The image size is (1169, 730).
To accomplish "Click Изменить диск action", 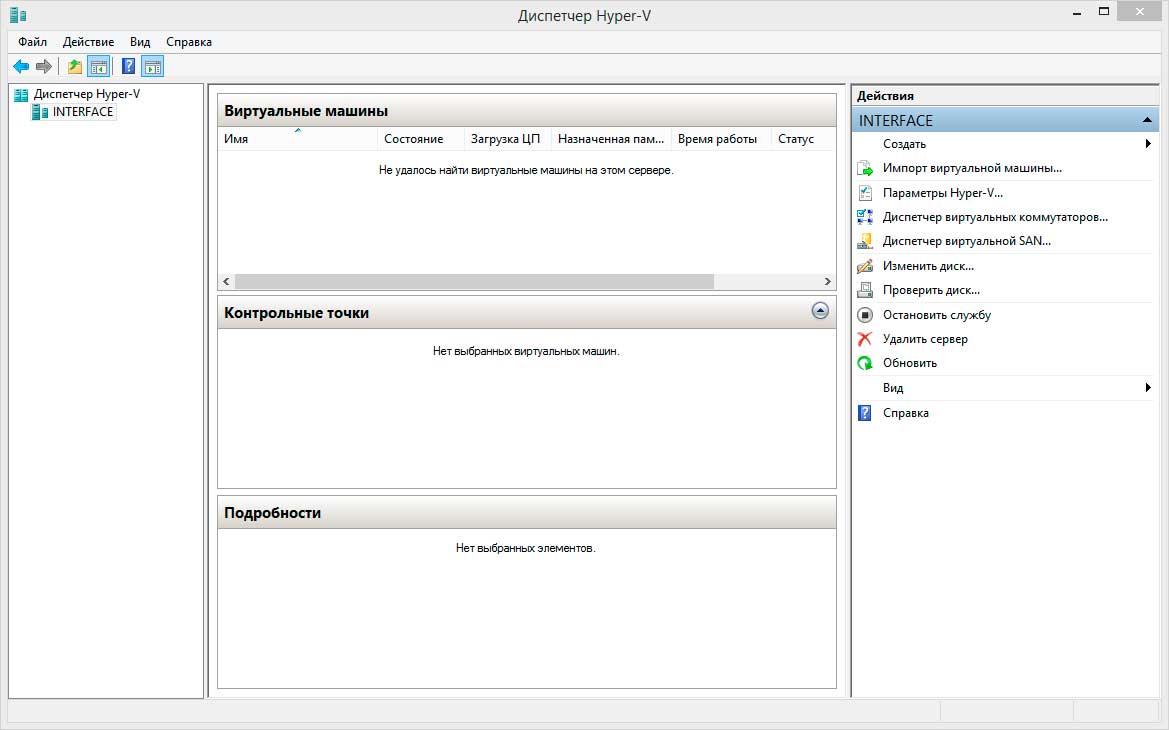I will (x=928, y=266).
